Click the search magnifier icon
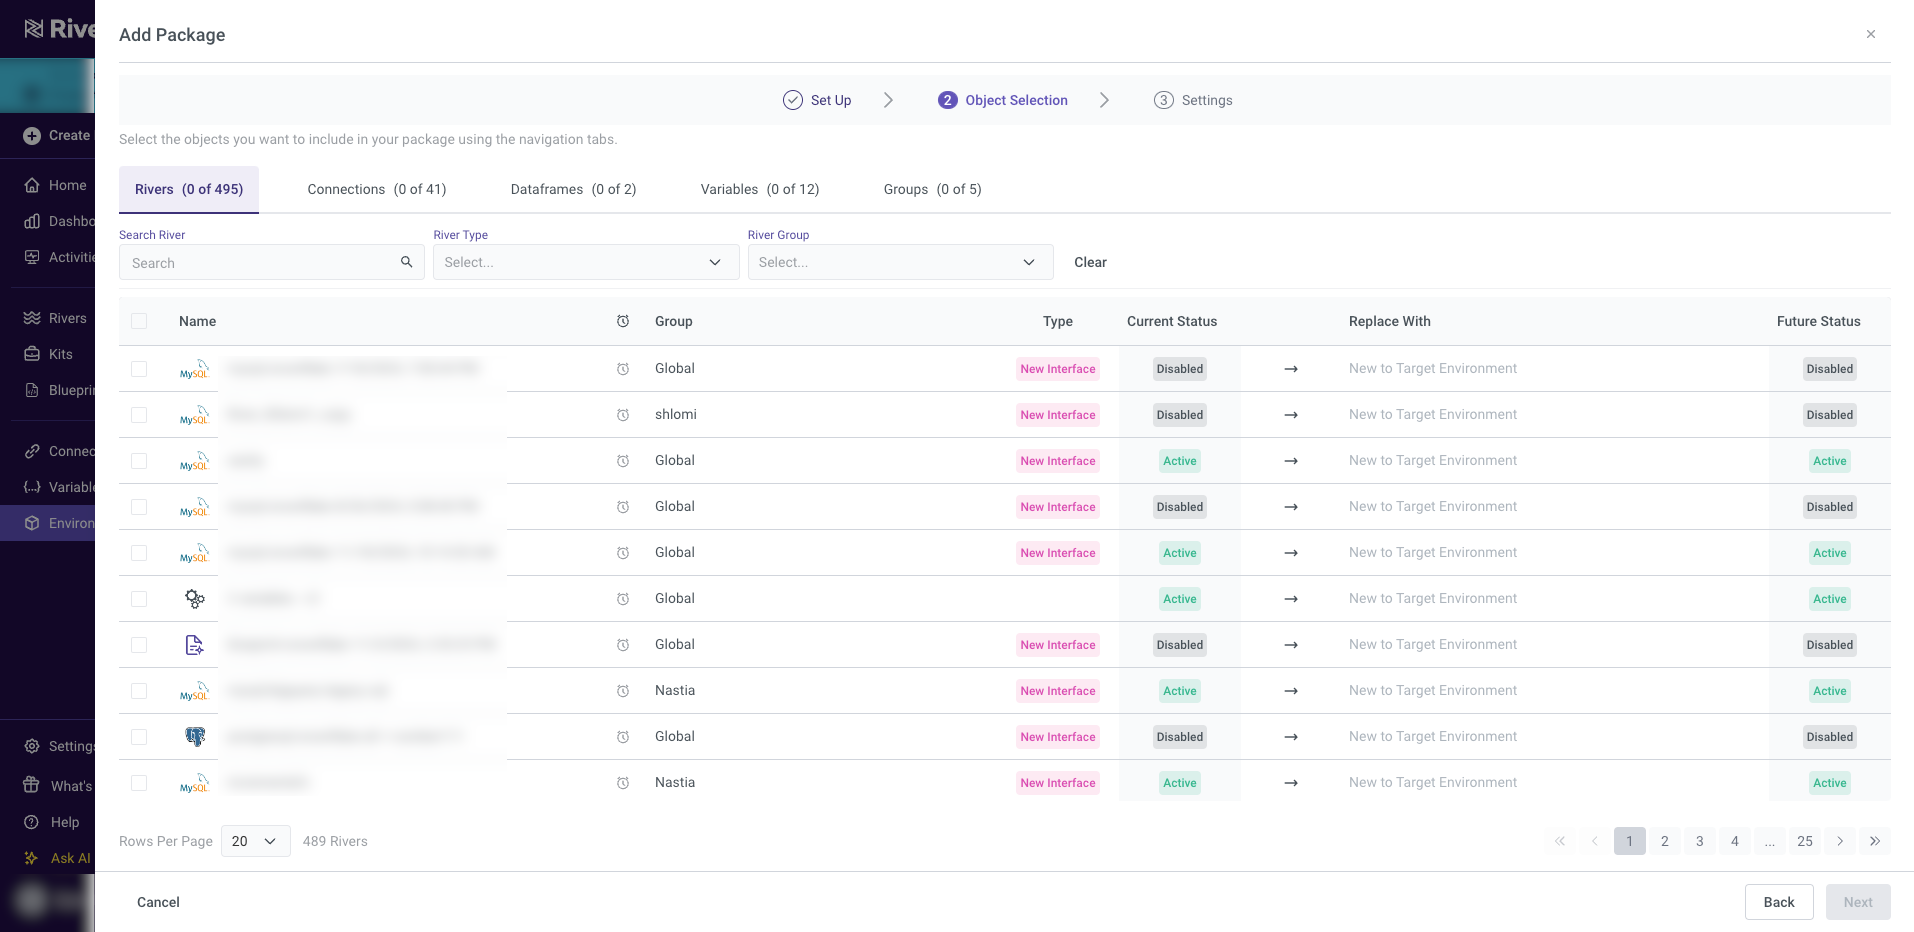 [407, 262]
